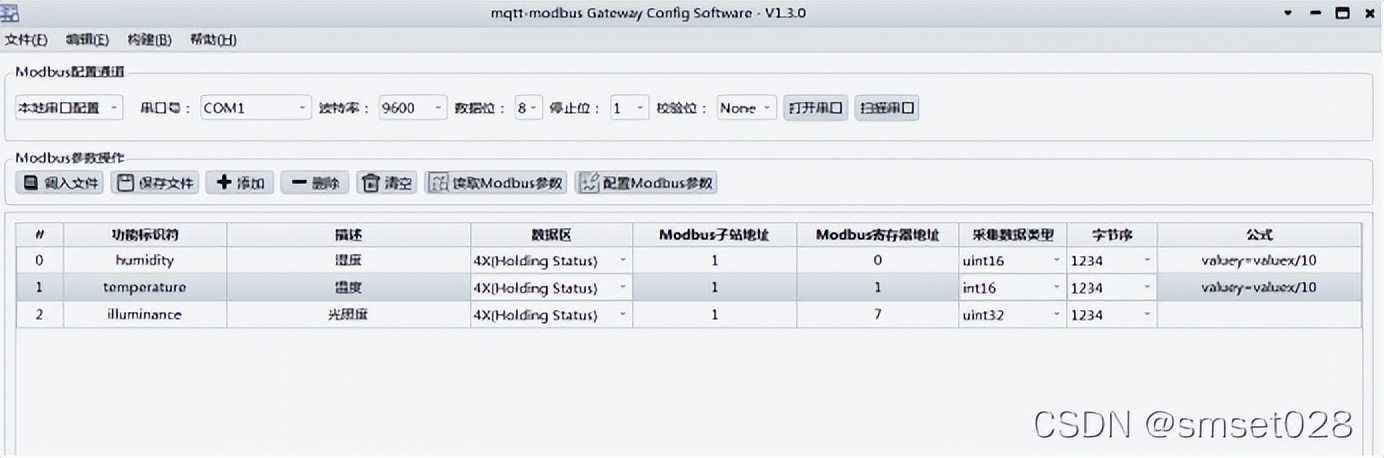This screenshot has width=1384, height=458.
Task: Open the 文件(F) menu
Action: coord(26,40)
